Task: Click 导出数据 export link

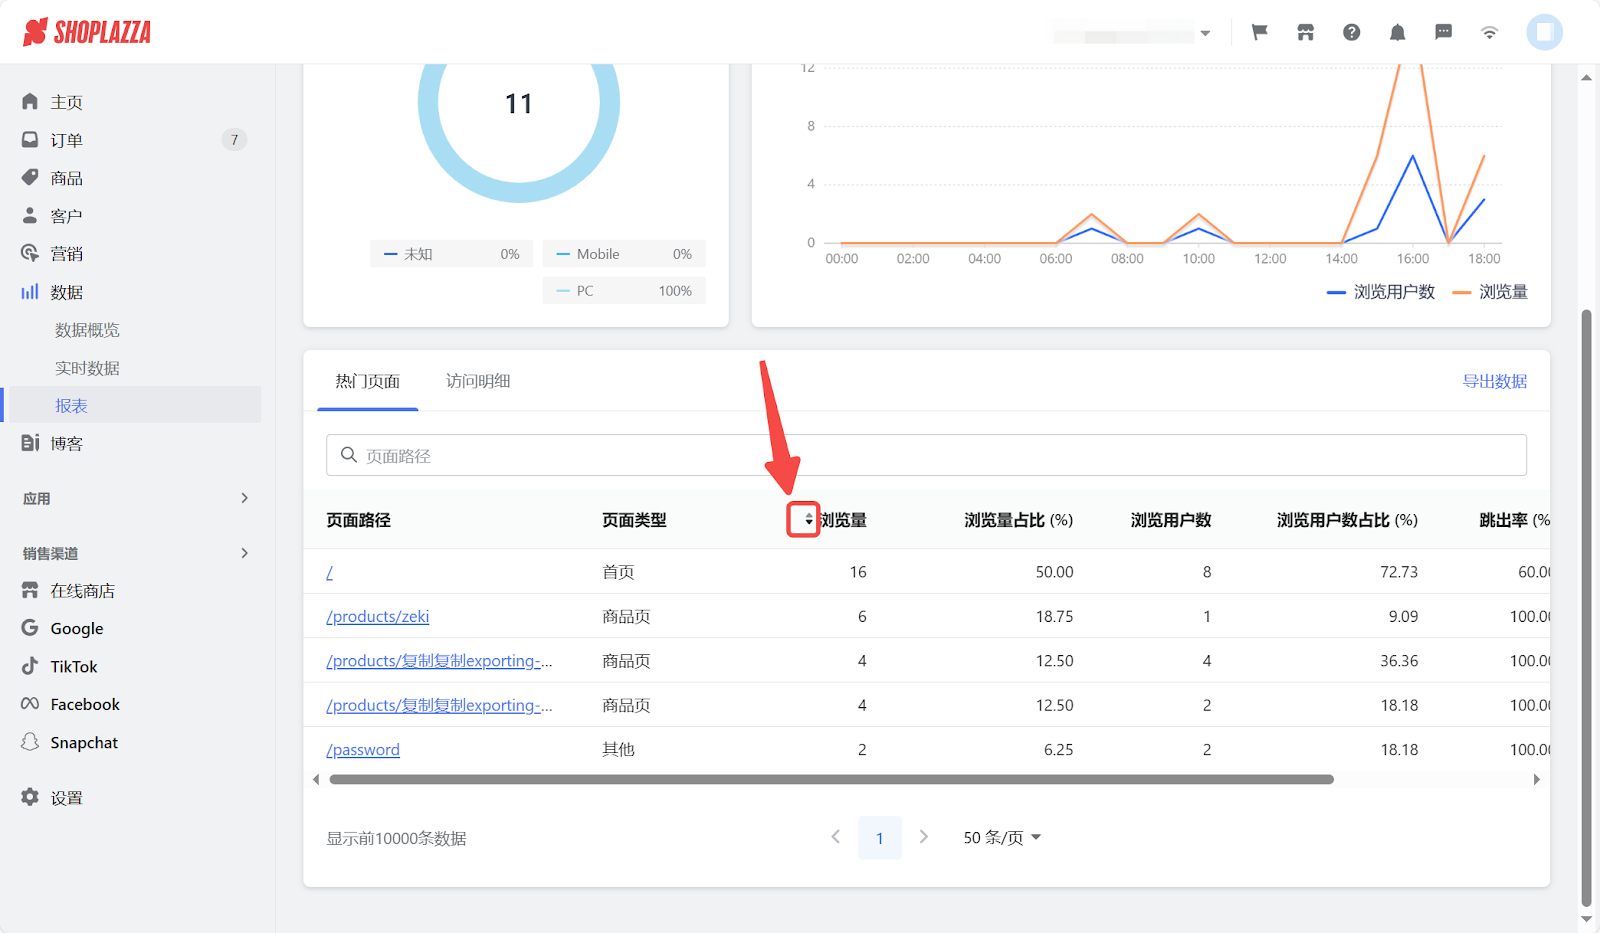Action: coord(1494,381)
